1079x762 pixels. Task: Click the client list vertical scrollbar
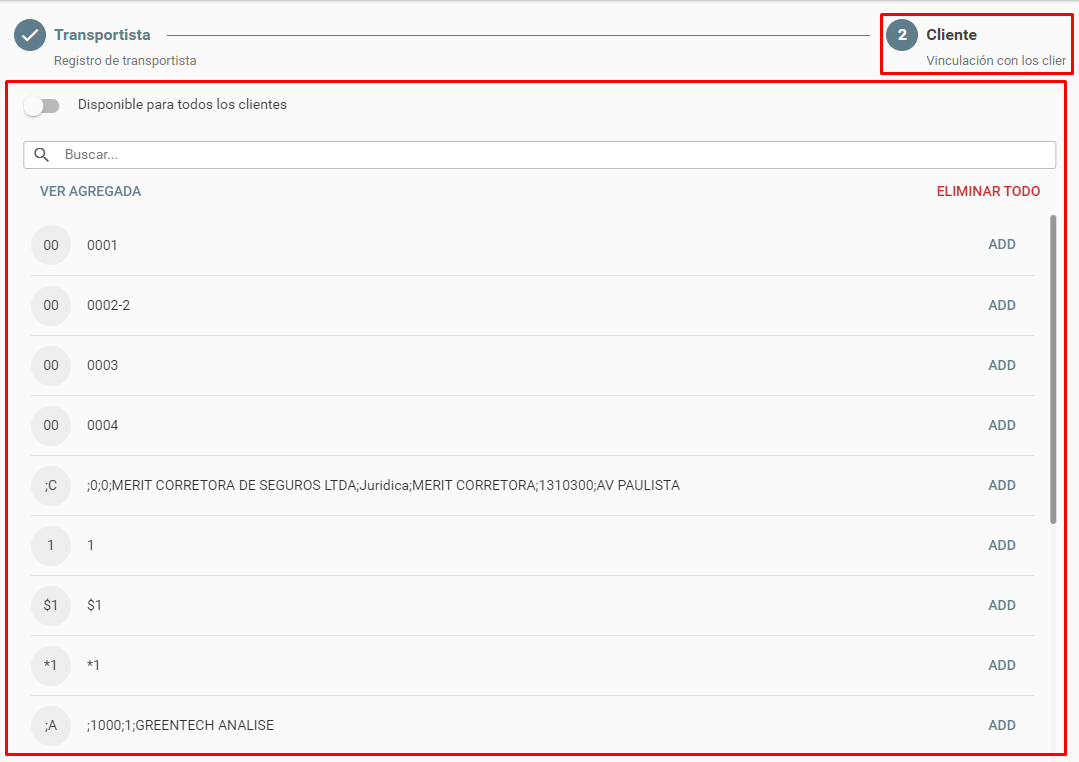click(1053, 370)
